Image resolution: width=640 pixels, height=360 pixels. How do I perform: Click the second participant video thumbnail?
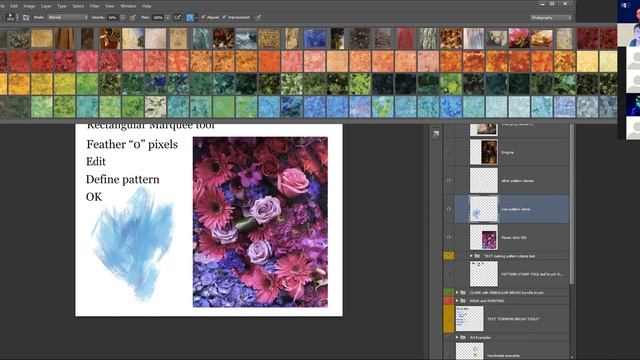[x=629, y=35]
